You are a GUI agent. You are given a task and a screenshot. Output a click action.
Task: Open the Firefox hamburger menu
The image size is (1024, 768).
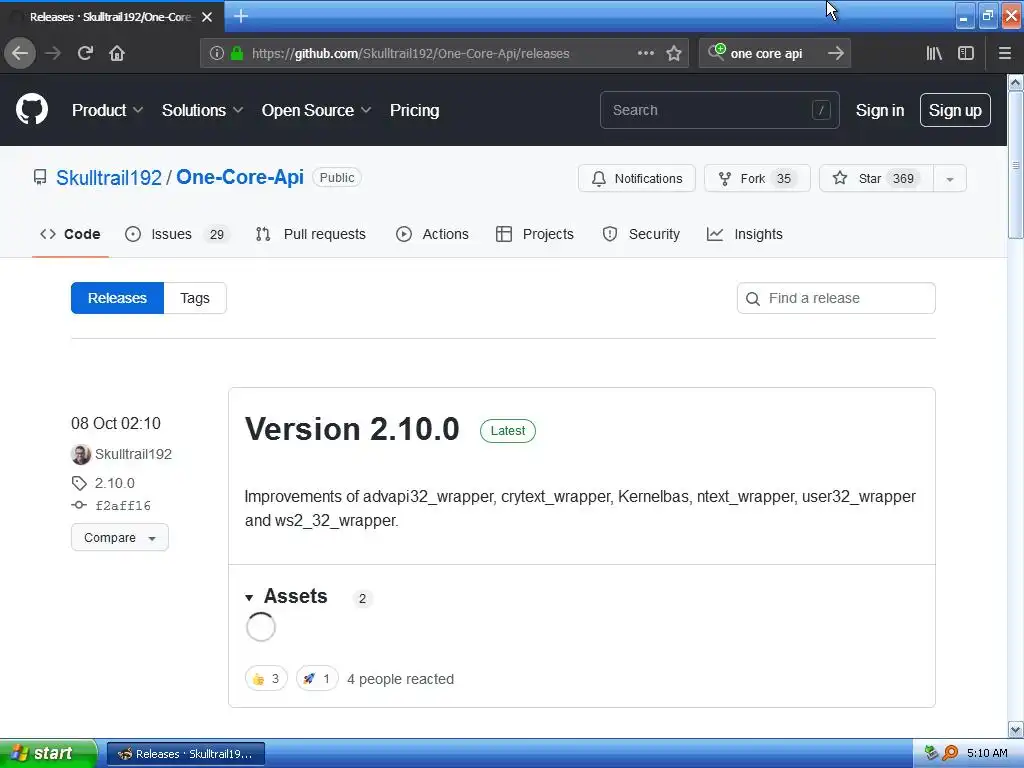coord(1005,54)
